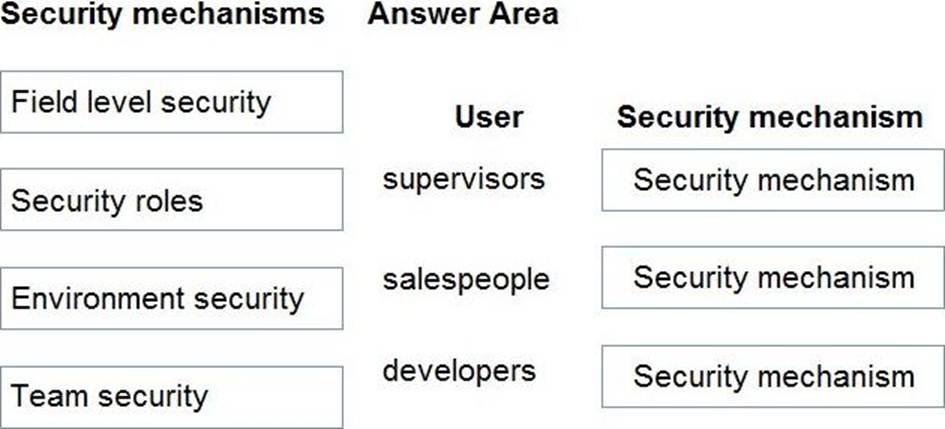Focus the salespeople row Security mechanism placeholder text

[774, 277]
